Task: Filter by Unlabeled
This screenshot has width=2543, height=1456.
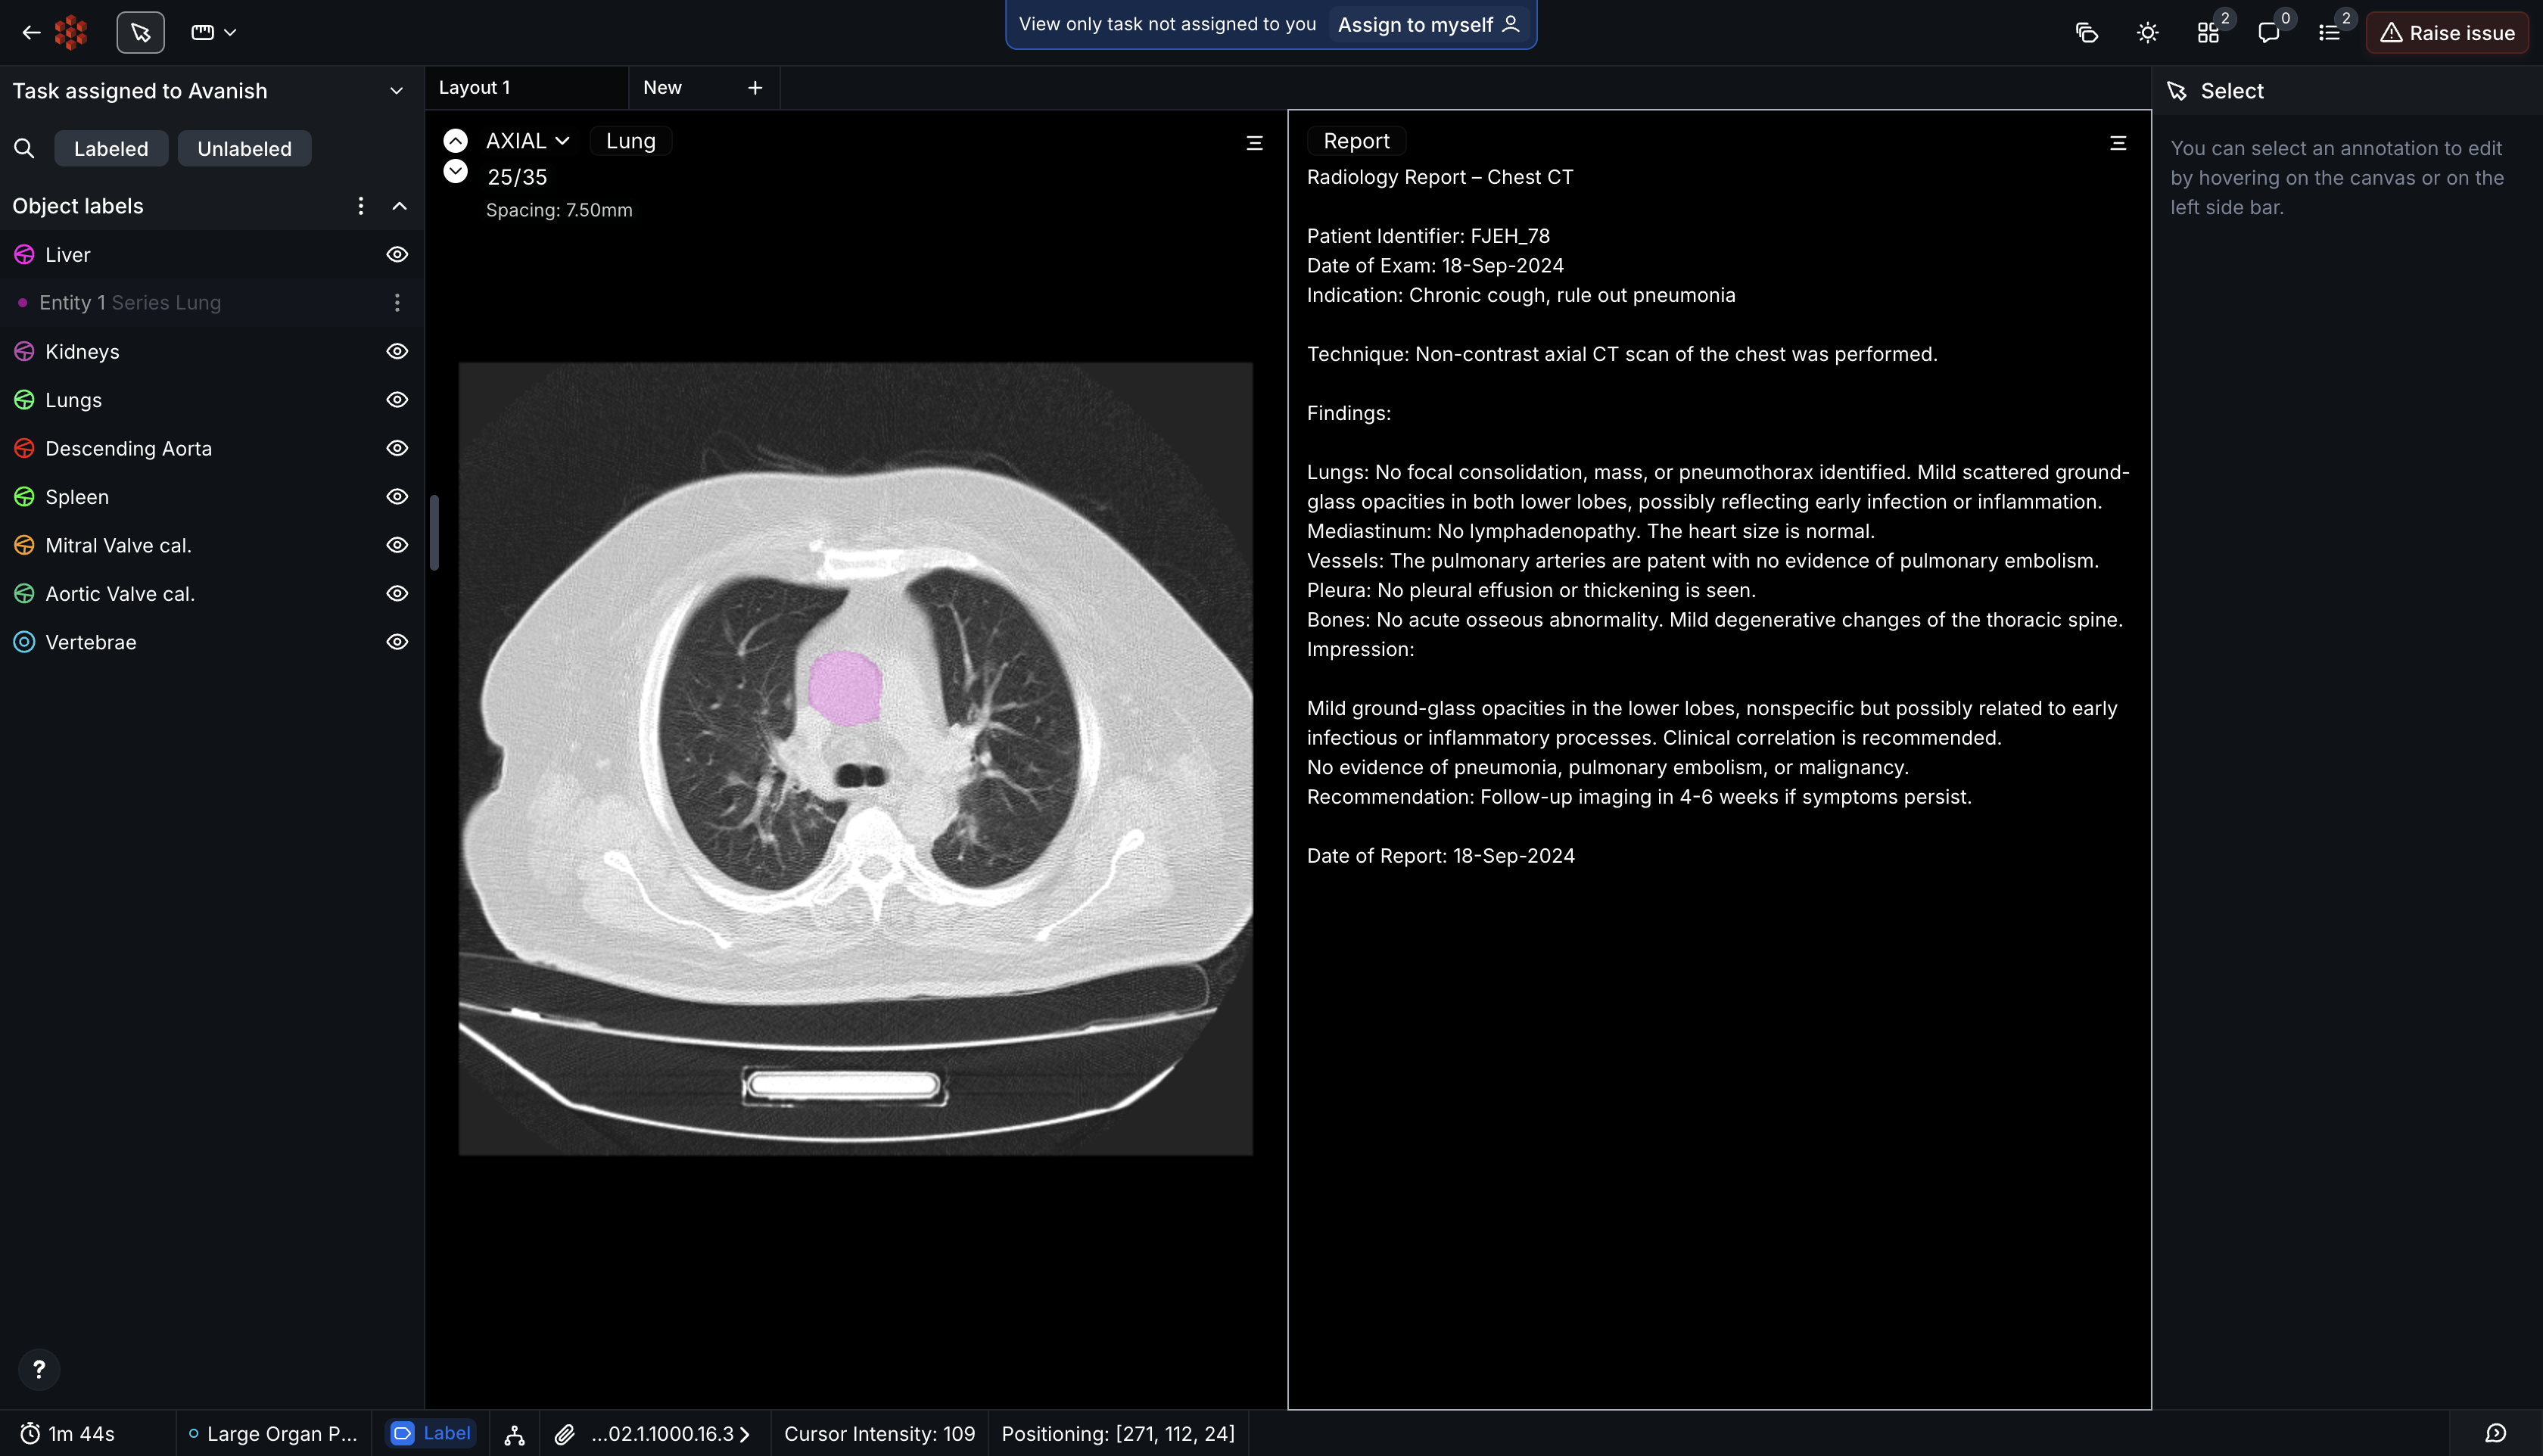Action: tap(244, 149)
